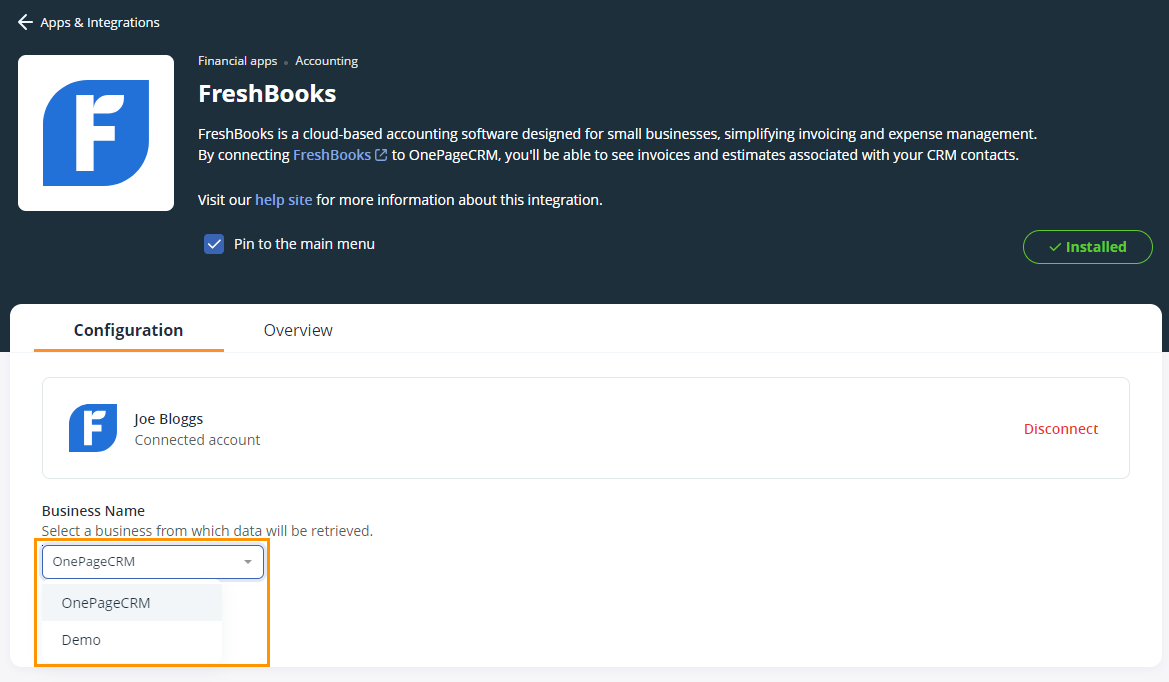This screenshot has height=682, width=1169.
Task: Click the Business Name field label
Action: pyautogui.click(x=93, y=511)
